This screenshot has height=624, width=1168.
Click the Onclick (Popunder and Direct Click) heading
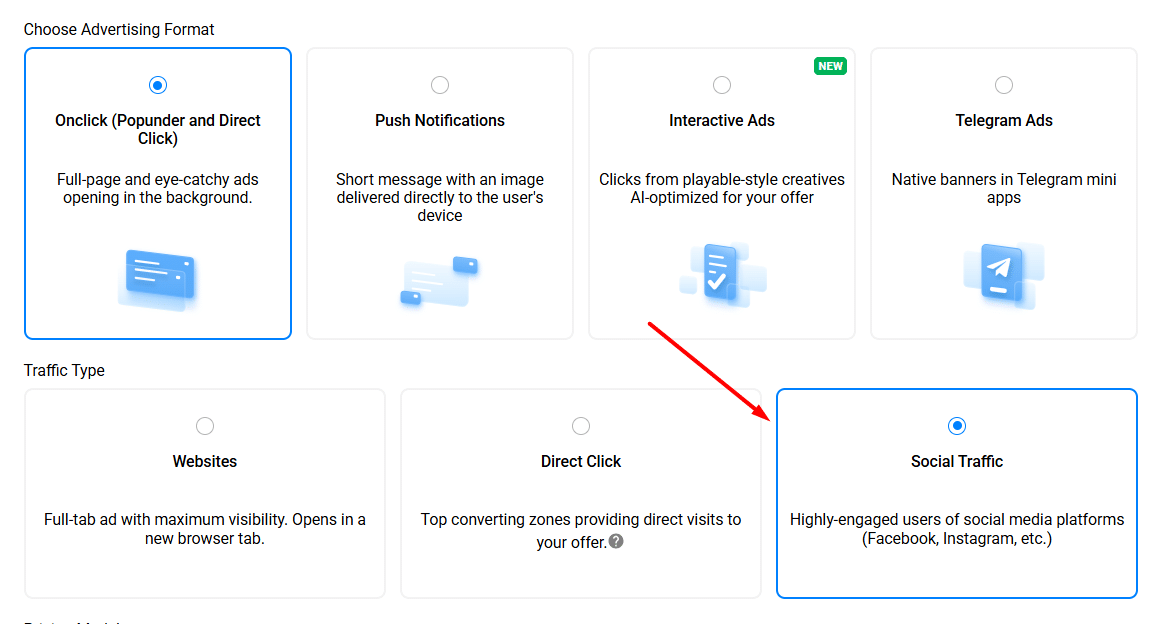(x=158, y=129)
